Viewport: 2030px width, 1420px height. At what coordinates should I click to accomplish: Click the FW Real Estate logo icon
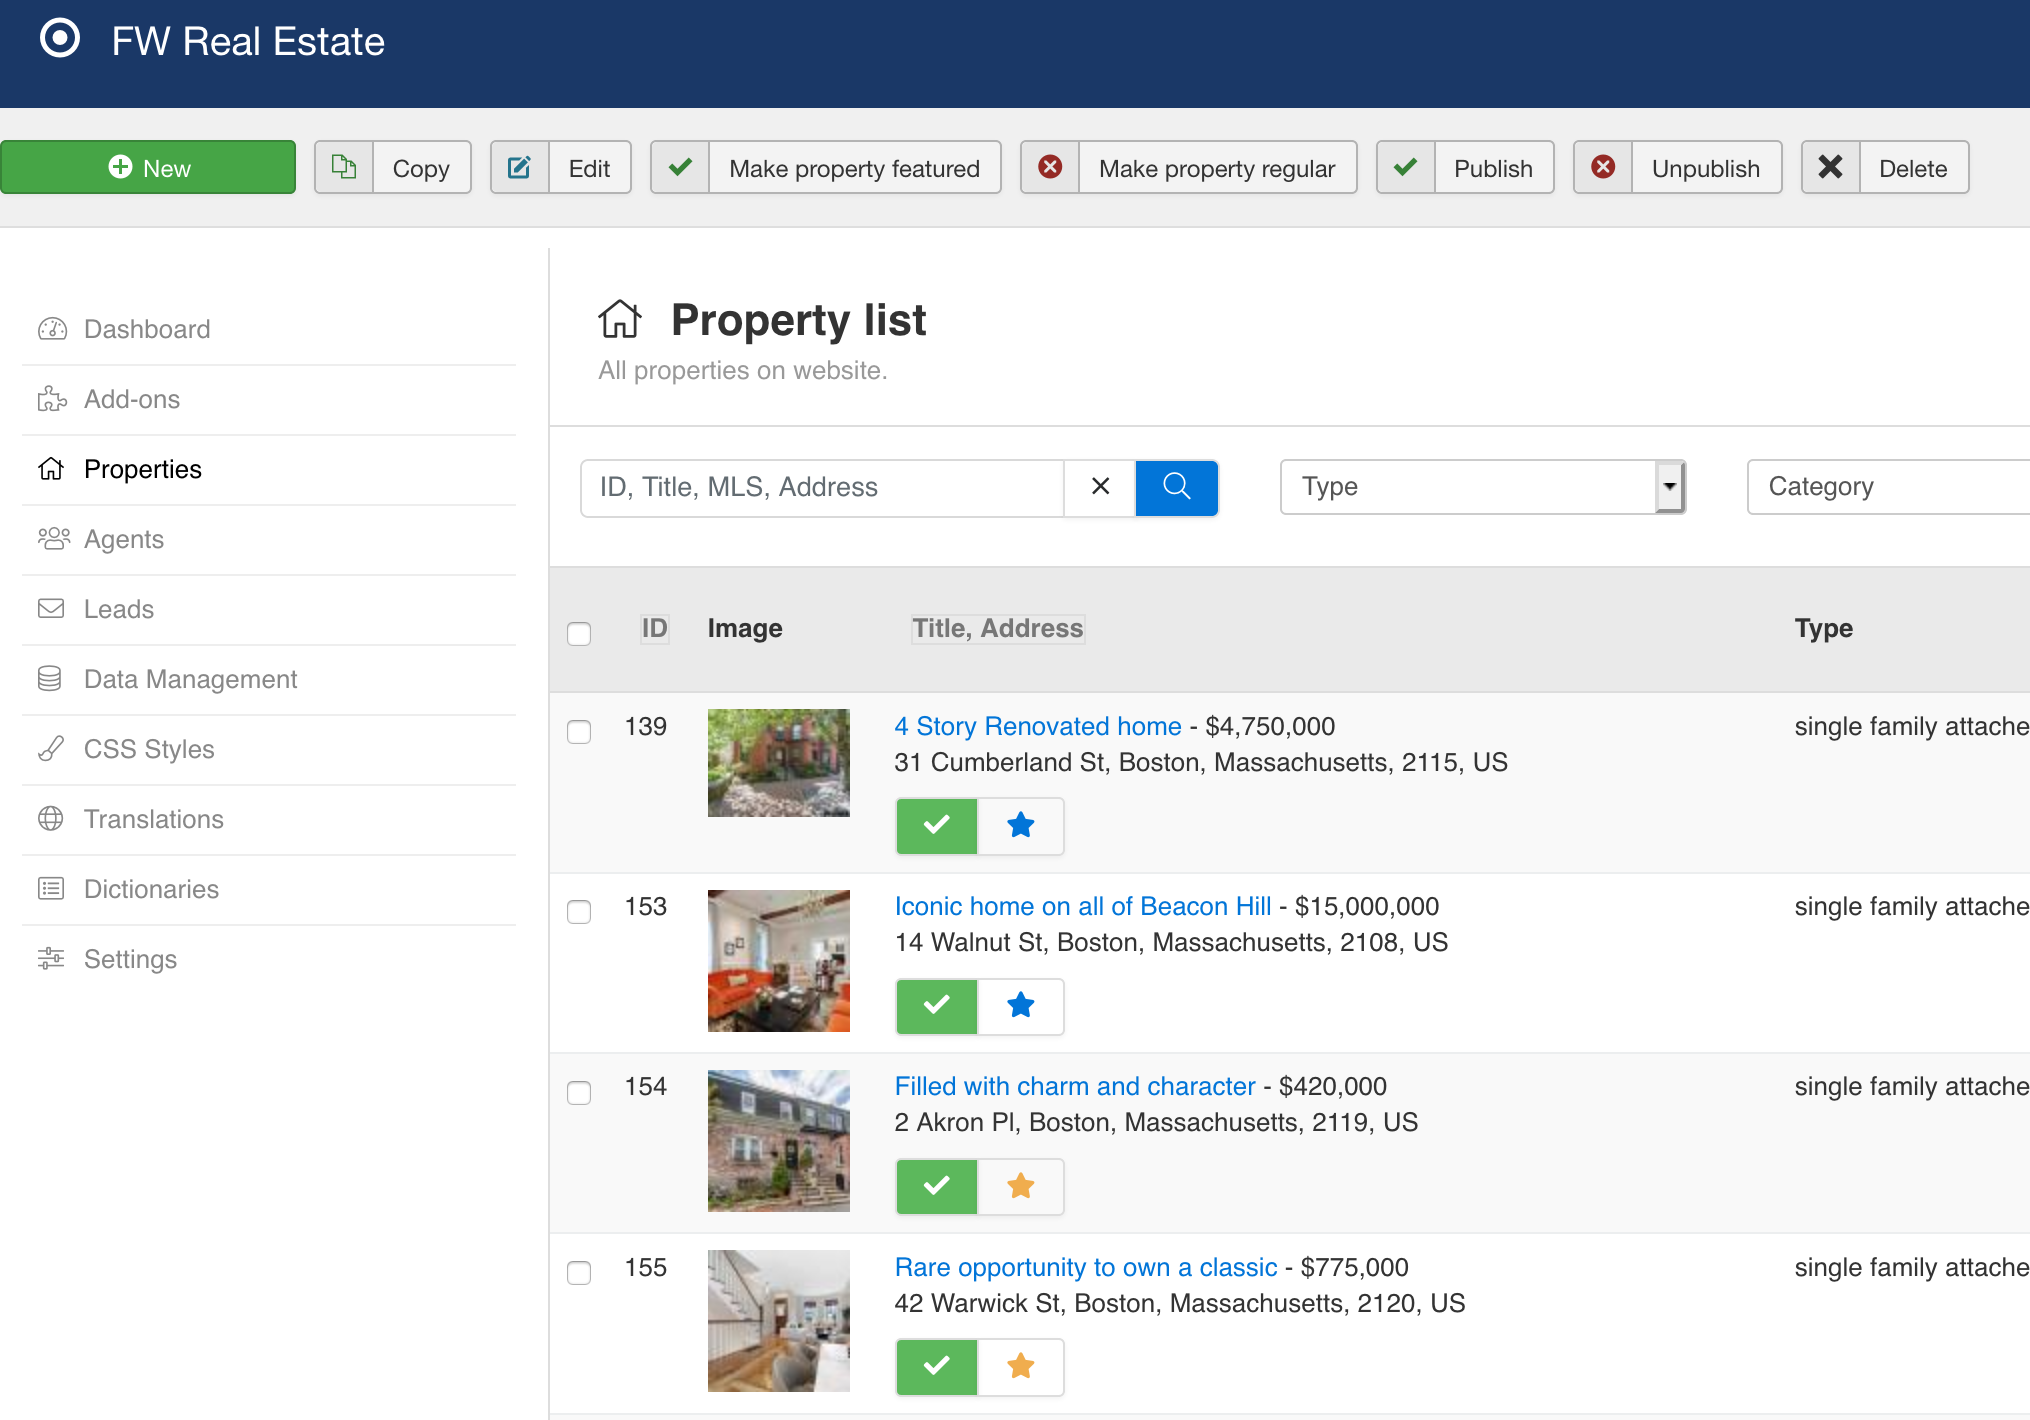[x=60, y=40]
